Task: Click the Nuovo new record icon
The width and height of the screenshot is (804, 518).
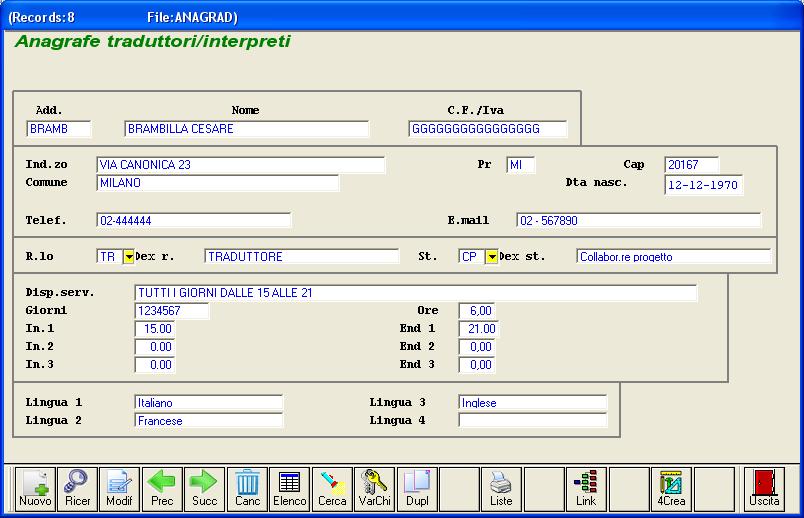Action: pyautogui.click(x=35, y=489)
